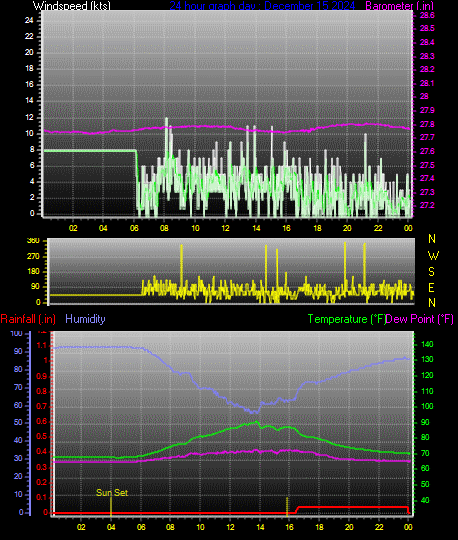458x540 pixels.
Task: Click the rainfall value 0.9
Action: pos(42,376)
